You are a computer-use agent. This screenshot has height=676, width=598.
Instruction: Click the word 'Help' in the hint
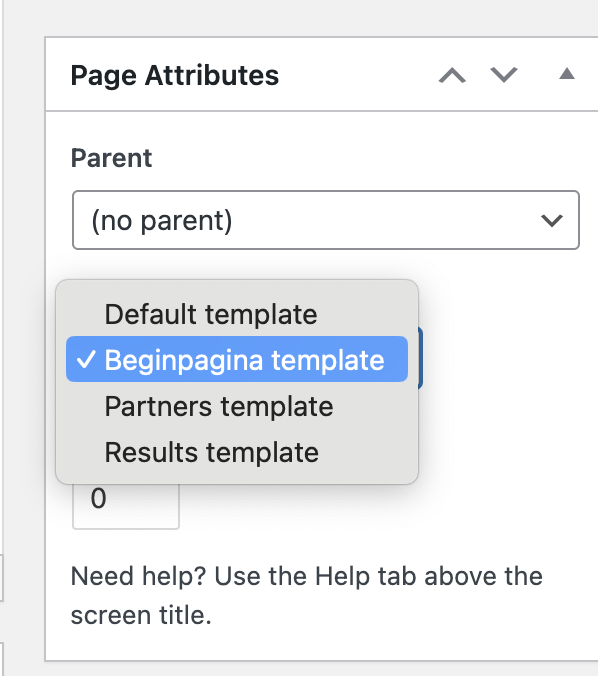point(342,576)
